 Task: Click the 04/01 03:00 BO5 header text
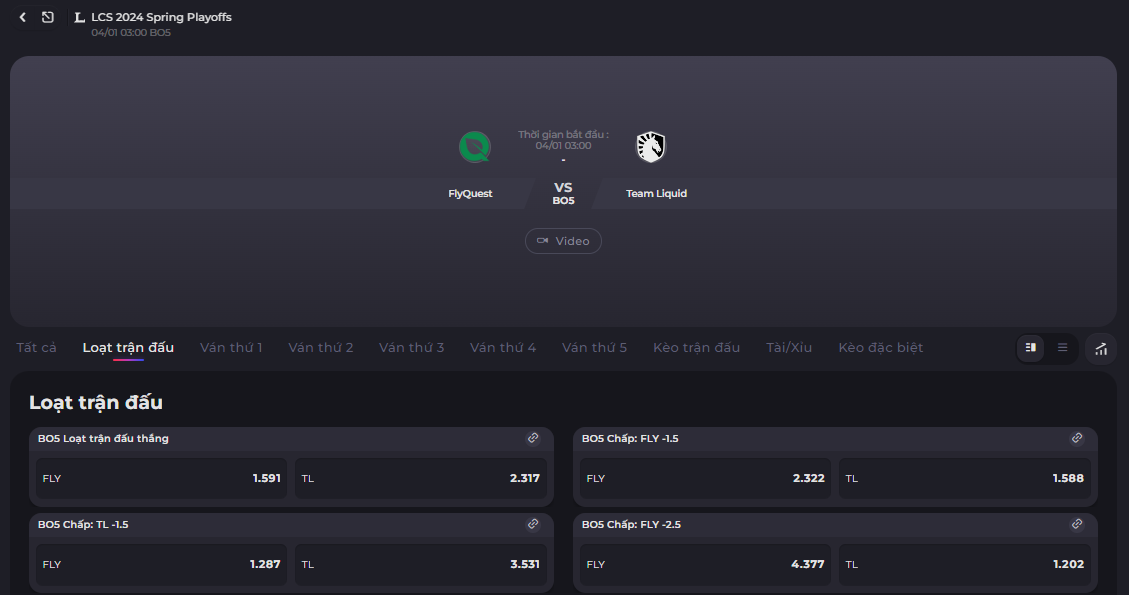(x=131, y=33)
